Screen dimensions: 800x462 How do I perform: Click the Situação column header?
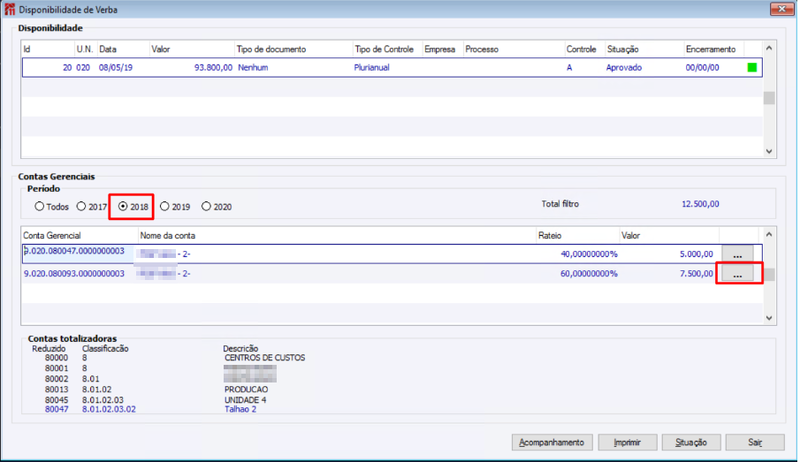644,49
